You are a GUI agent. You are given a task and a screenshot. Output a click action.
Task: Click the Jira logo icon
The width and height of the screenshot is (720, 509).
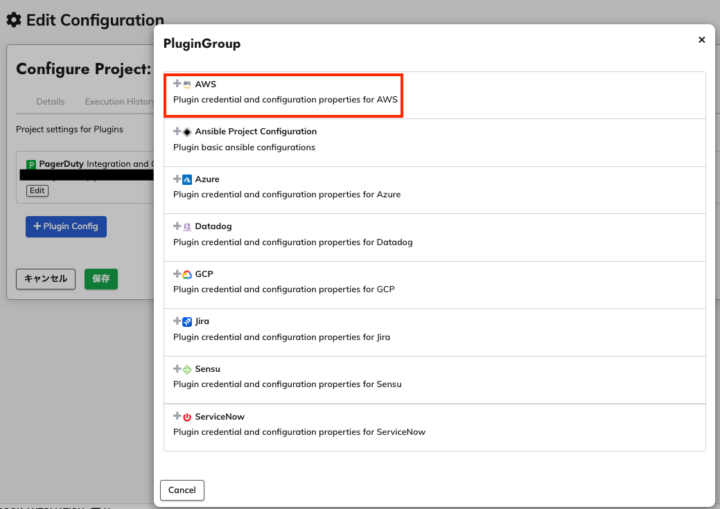click(x=187, y=322)
